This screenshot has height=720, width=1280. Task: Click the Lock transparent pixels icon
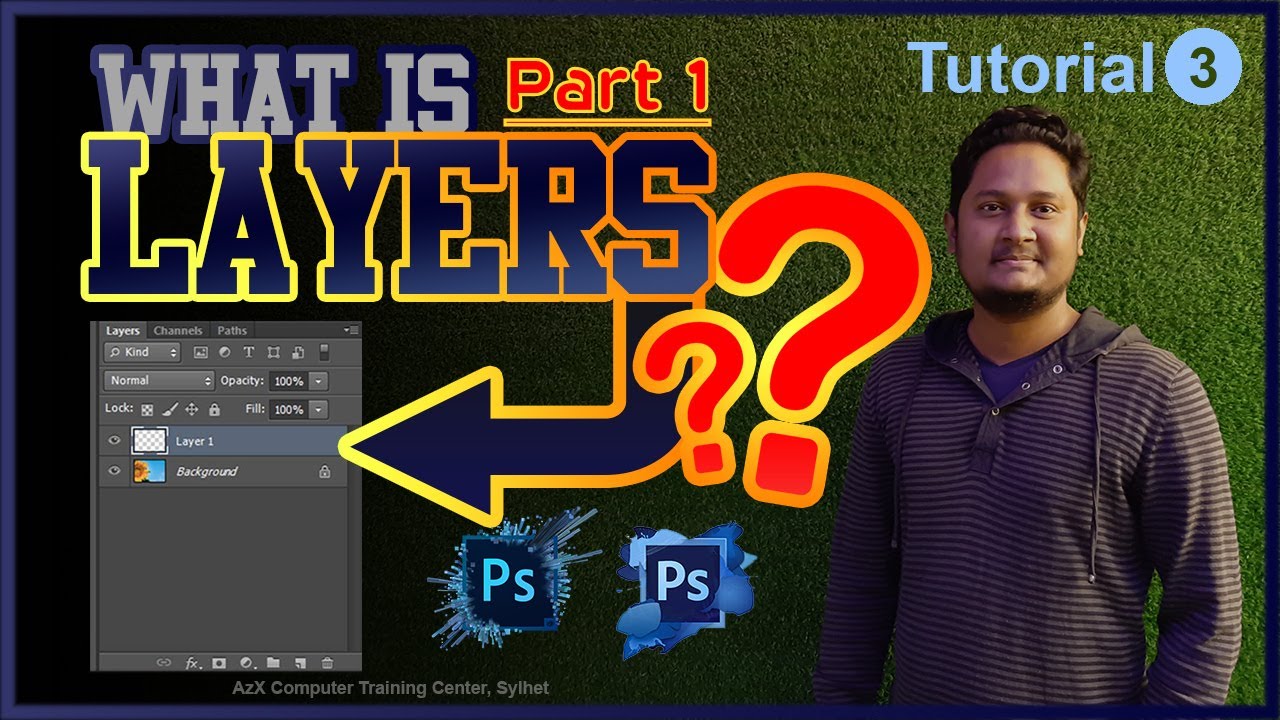[147, 410]
